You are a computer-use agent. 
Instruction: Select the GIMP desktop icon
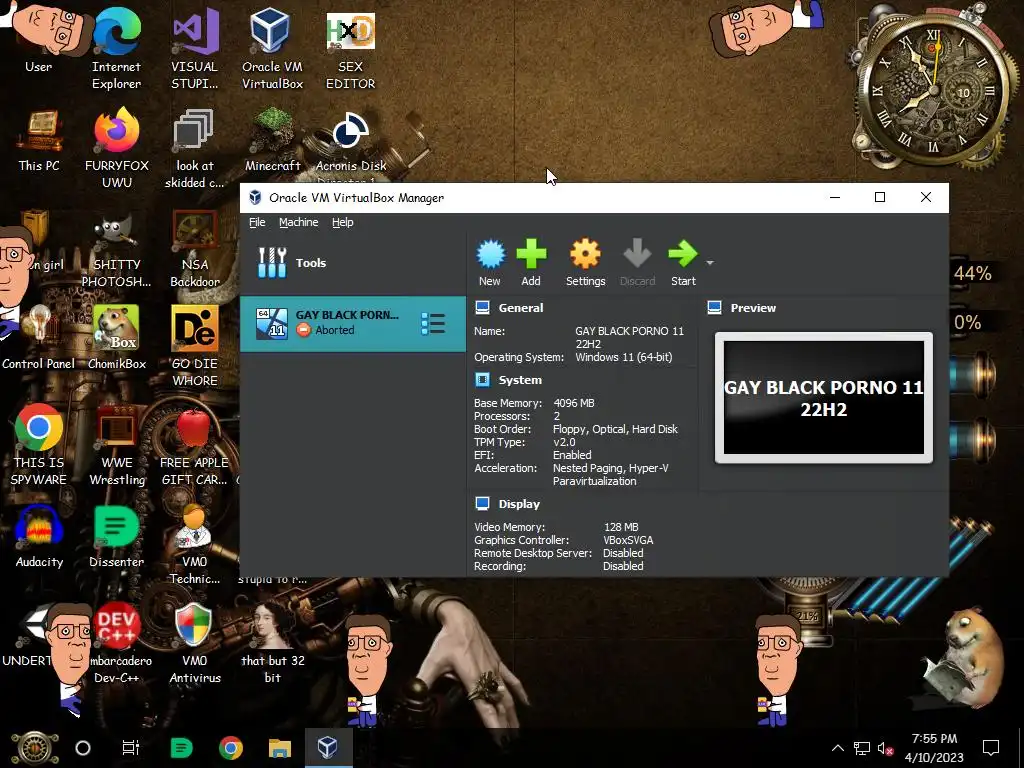click(x=117, y=251)
